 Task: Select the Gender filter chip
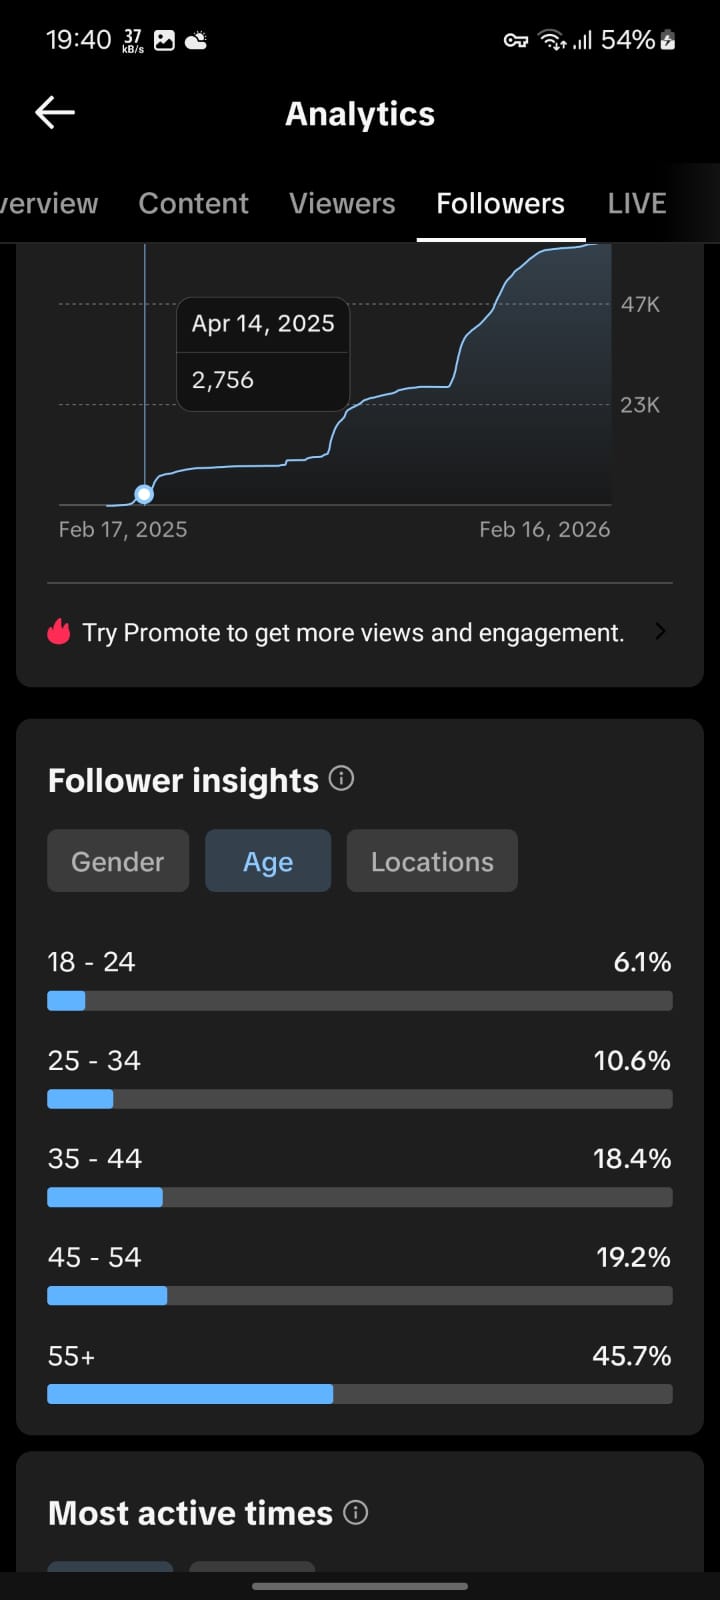118,861
